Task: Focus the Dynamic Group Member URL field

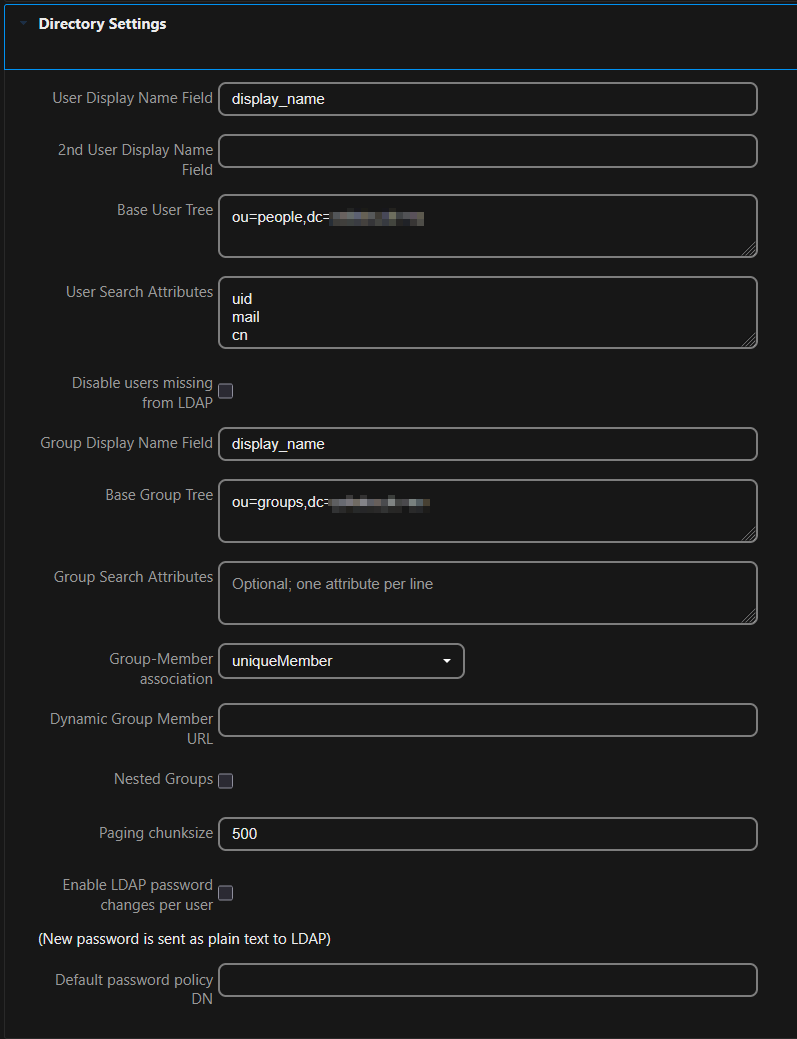Action: 487,720
